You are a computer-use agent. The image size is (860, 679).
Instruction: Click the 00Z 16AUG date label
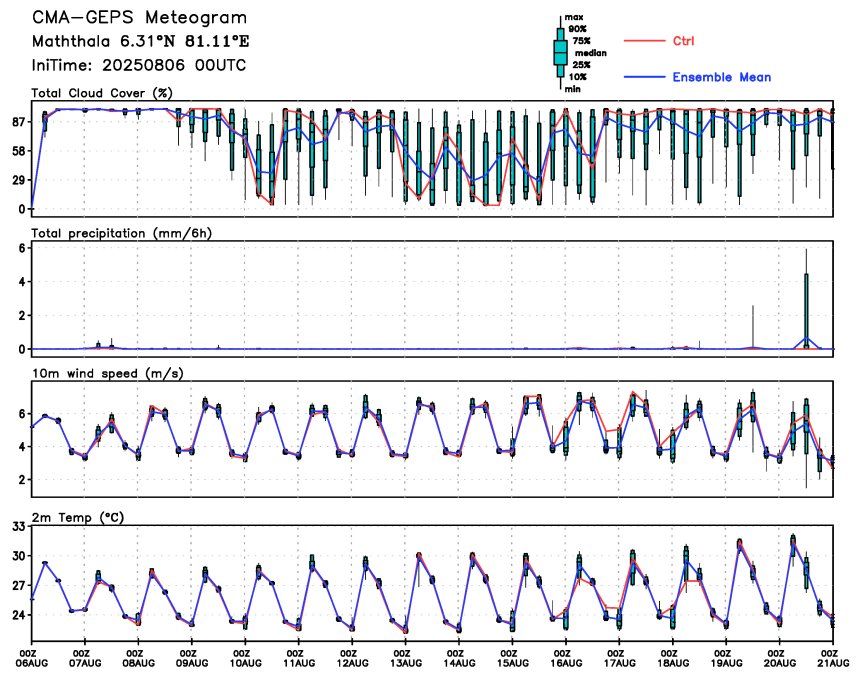coord(567,658)
